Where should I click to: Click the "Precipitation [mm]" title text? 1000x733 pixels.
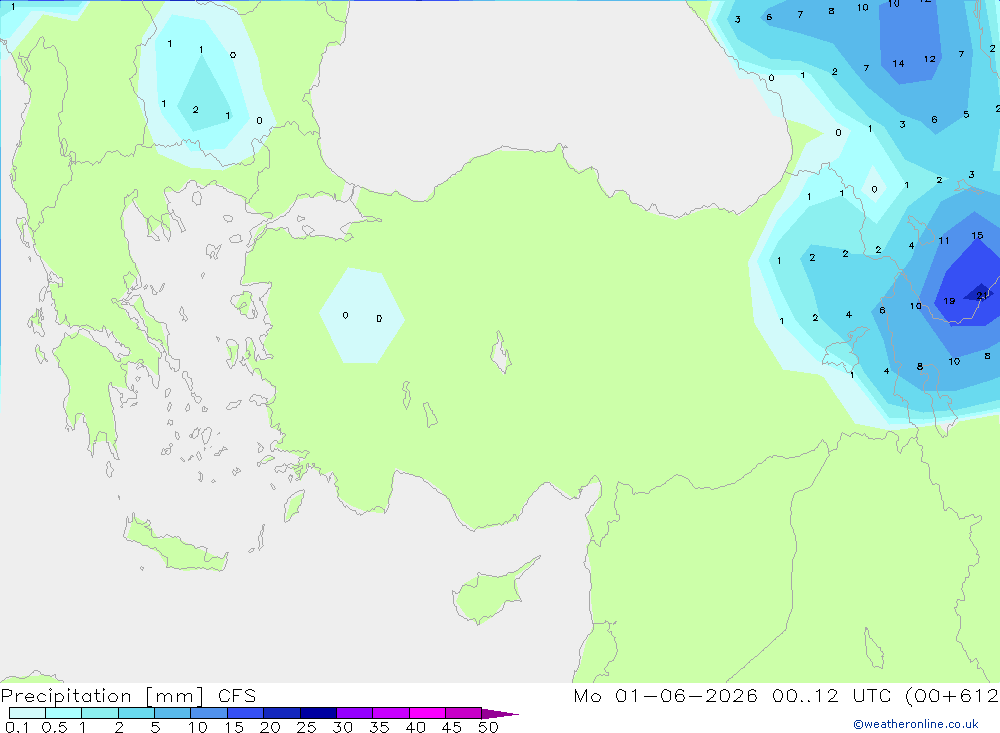102,696
